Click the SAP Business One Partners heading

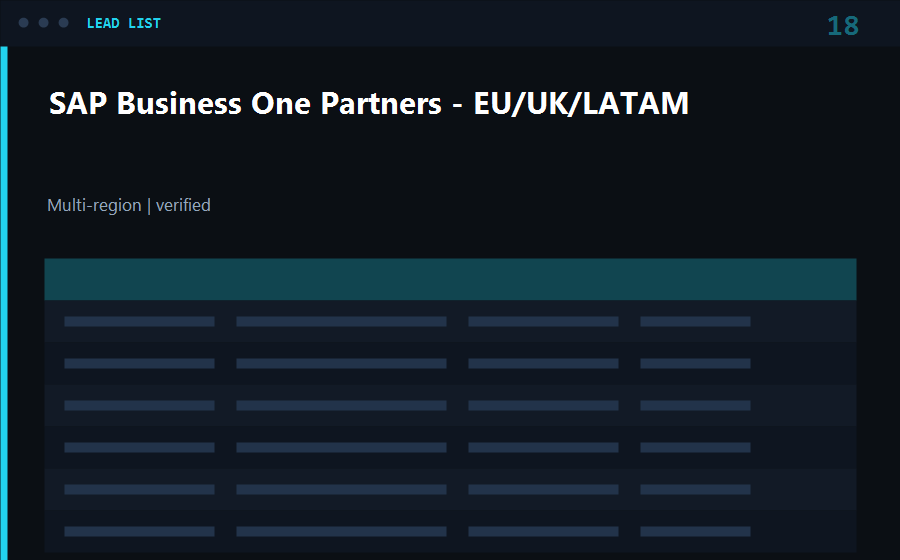[x=368, y=104]
